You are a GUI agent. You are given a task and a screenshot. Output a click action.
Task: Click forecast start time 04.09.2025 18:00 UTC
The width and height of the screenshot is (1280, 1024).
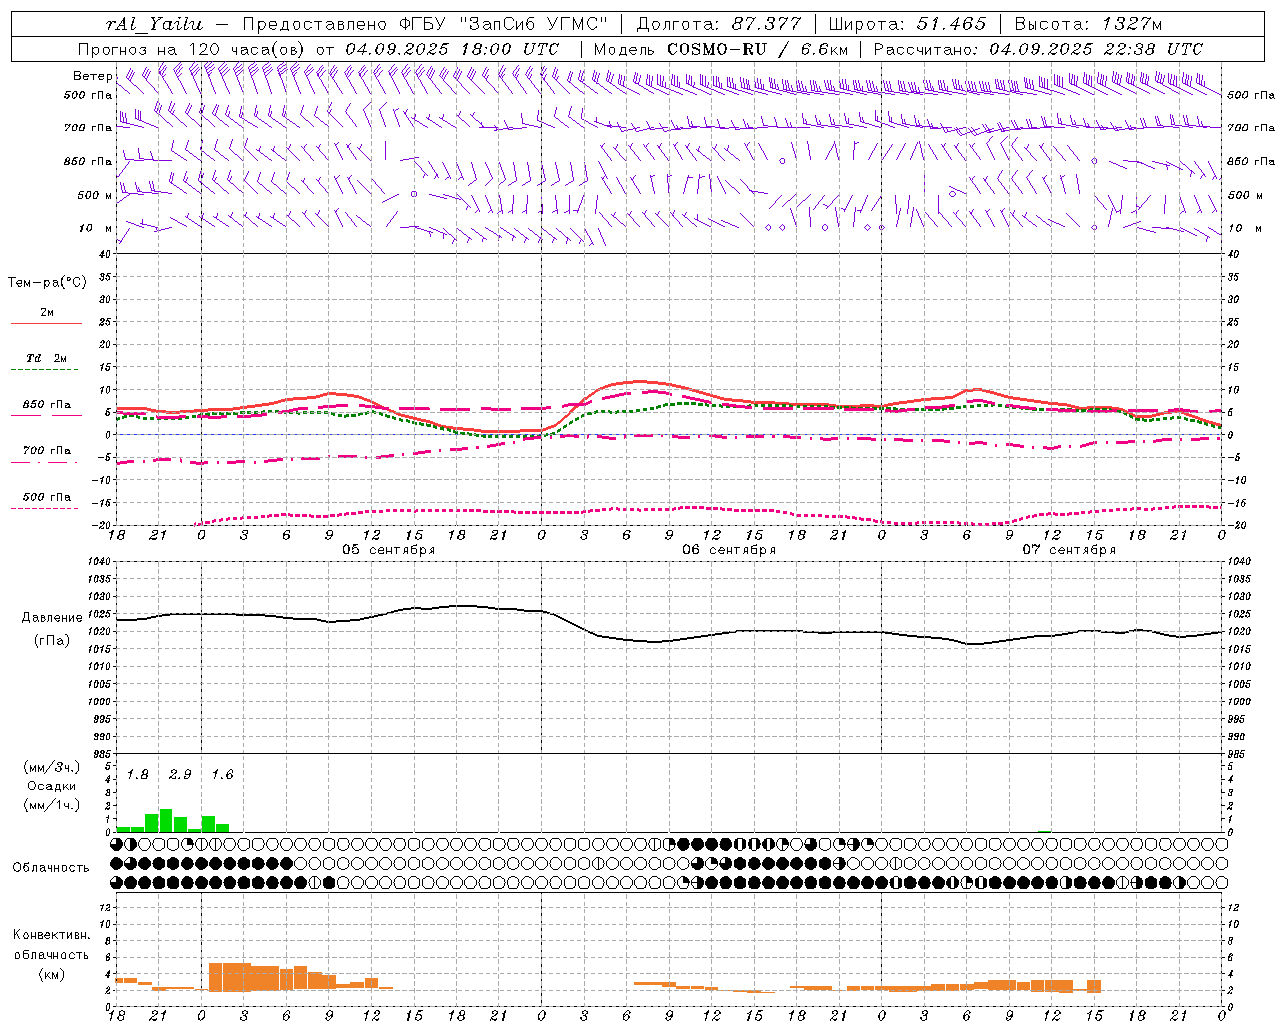coord(453,48)
